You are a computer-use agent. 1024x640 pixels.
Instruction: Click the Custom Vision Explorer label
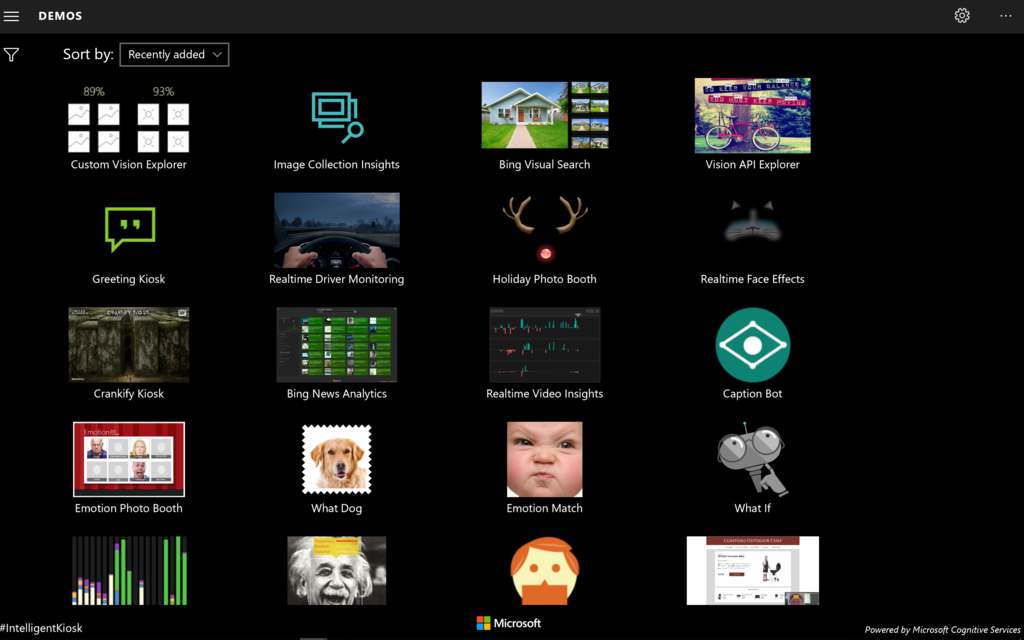(129, 165)
